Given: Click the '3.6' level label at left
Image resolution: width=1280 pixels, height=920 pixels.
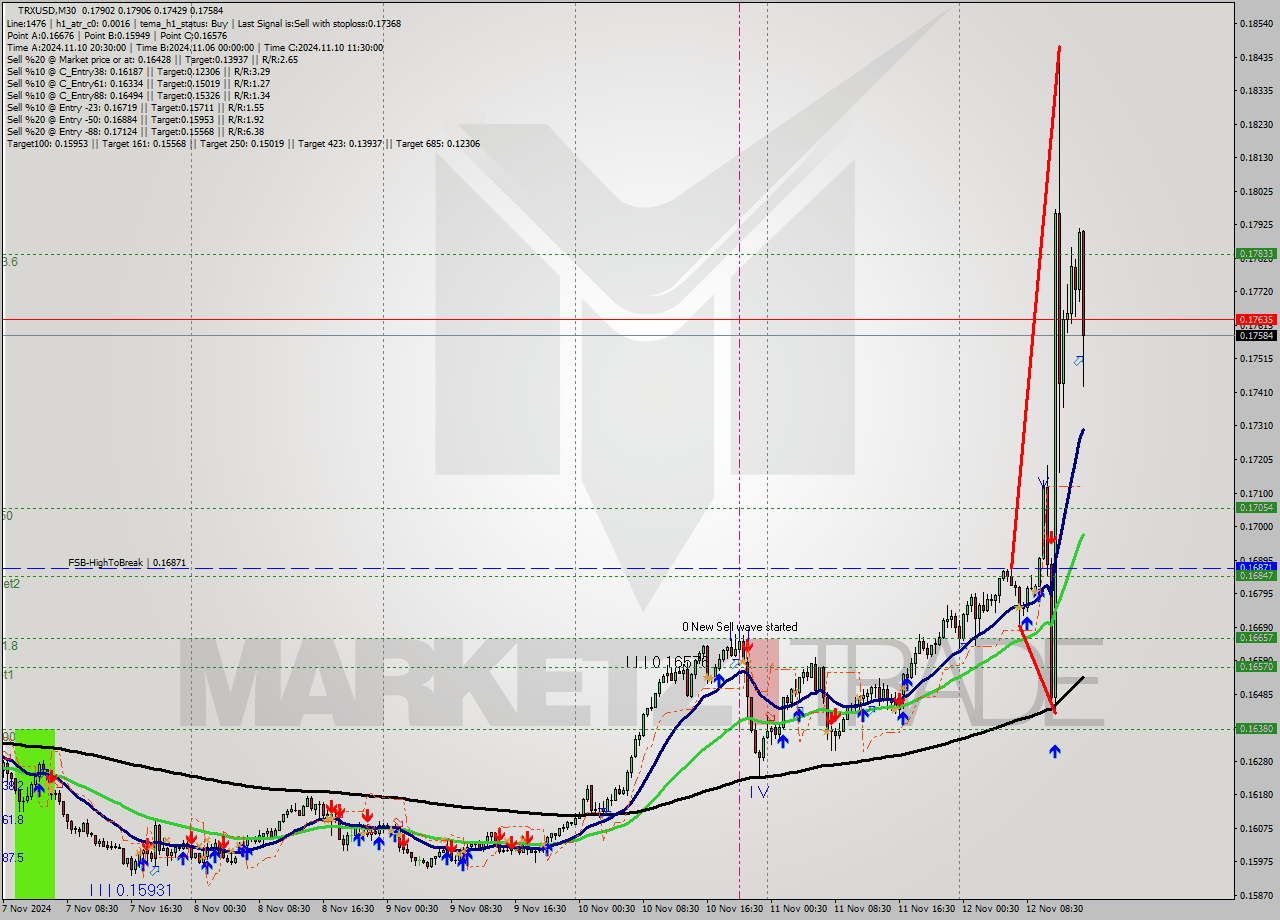Looking at the screenshot, I should (x=10, y=262).
